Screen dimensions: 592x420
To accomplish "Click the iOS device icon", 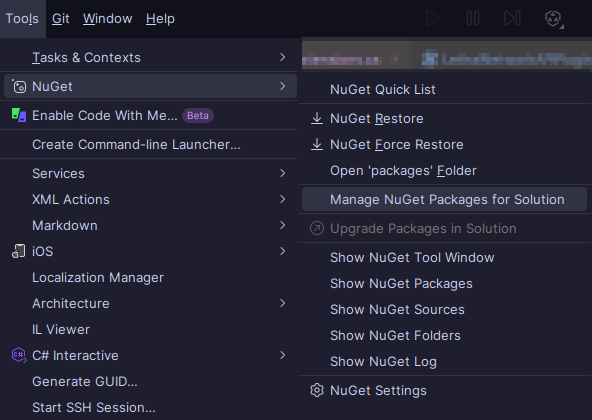I will click(18, 251).
